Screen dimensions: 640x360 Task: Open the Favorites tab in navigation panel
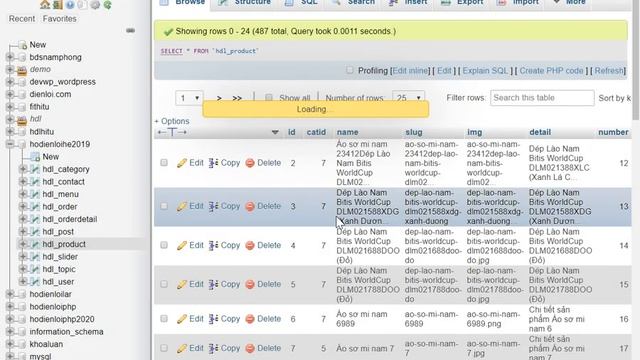[x=59, y=19]
